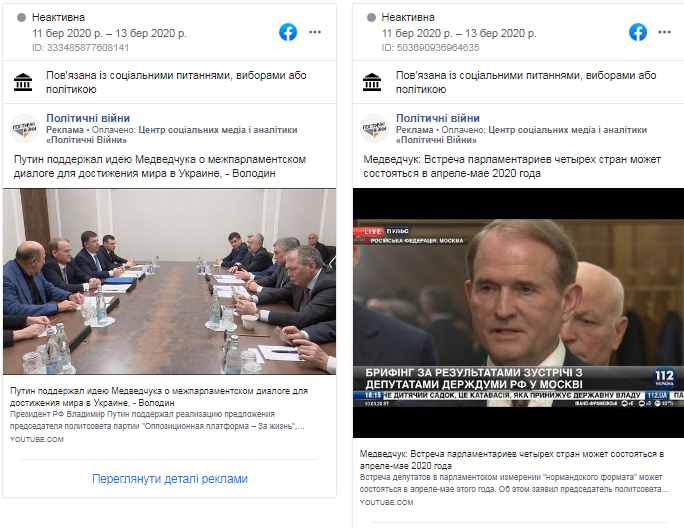
Task: Click left card YouTube link headline about Путин
Action: 159,397
